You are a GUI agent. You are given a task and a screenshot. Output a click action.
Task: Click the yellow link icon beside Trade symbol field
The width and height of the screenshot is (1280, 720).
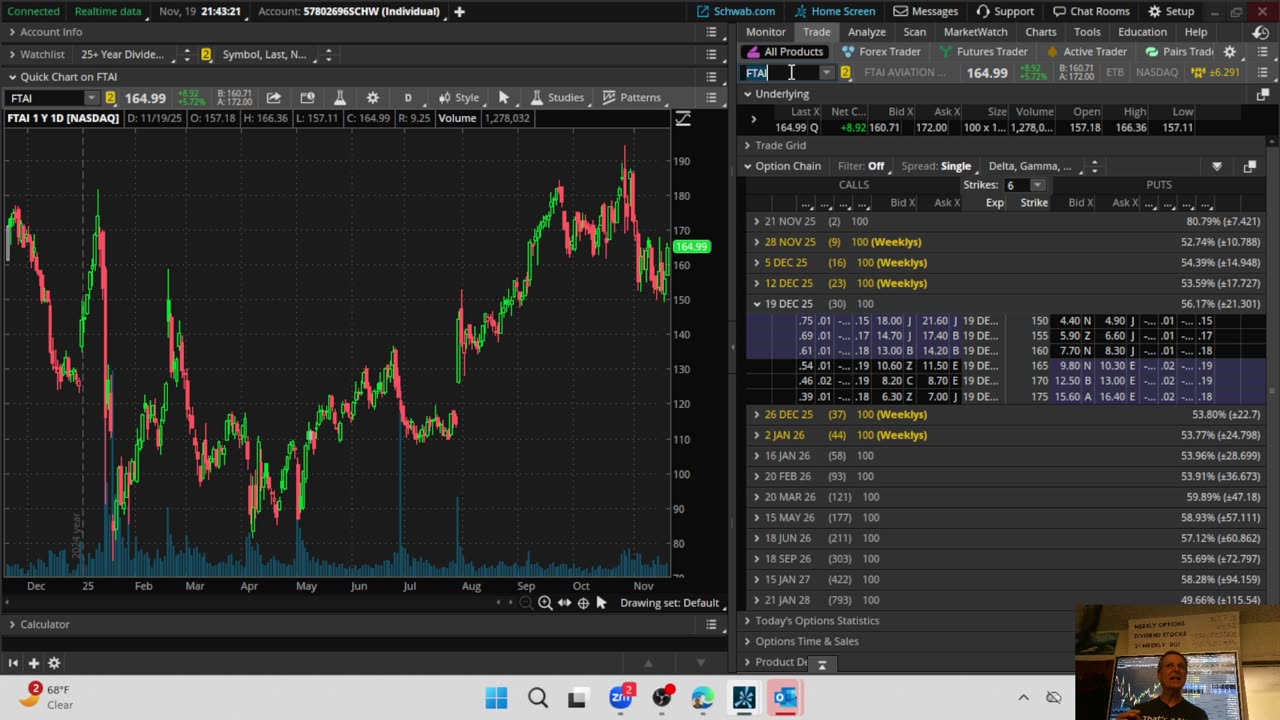click(x=845, y=72)
